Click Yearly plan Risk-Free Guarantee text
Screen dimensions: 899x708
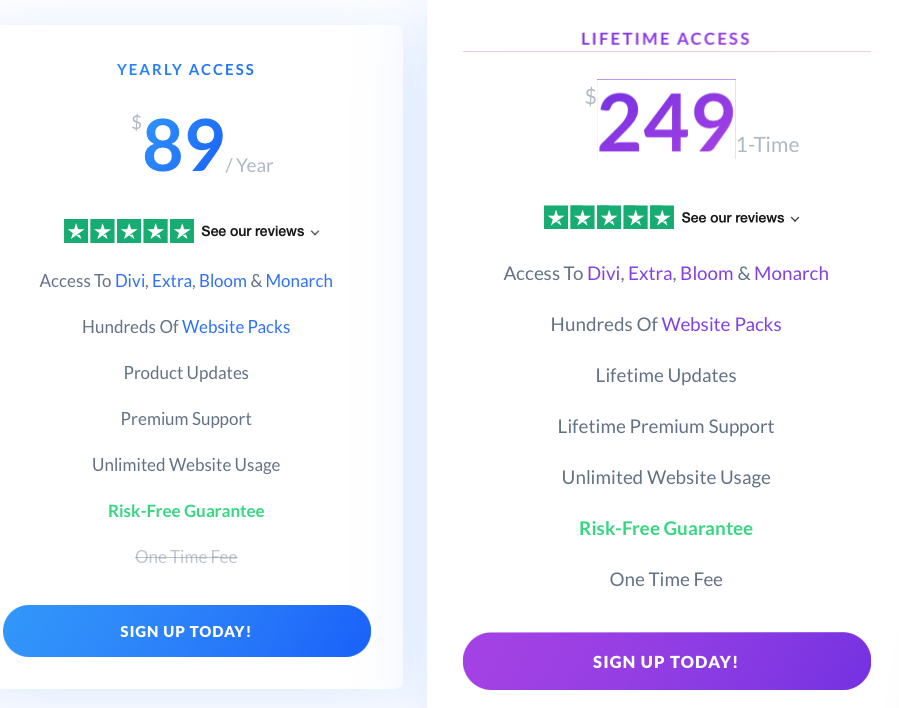(186, 511)
